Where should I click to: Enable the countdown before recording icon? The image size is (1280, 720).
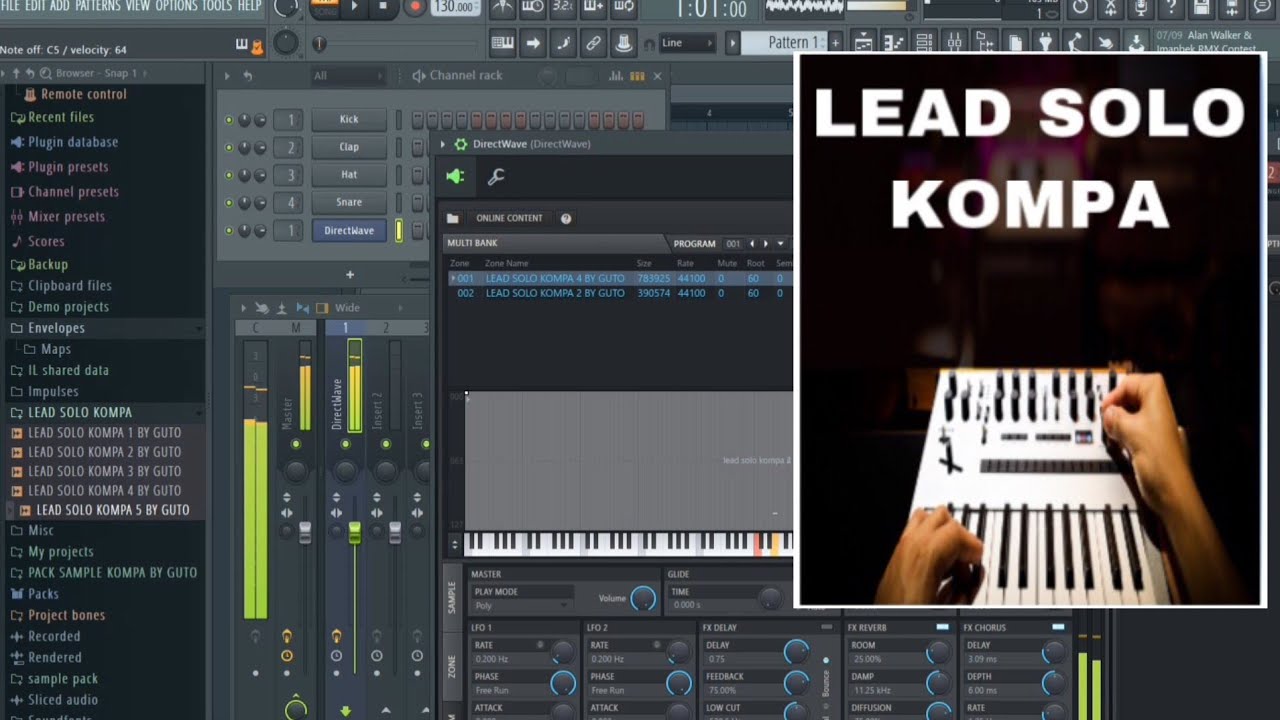click(563, 7)
